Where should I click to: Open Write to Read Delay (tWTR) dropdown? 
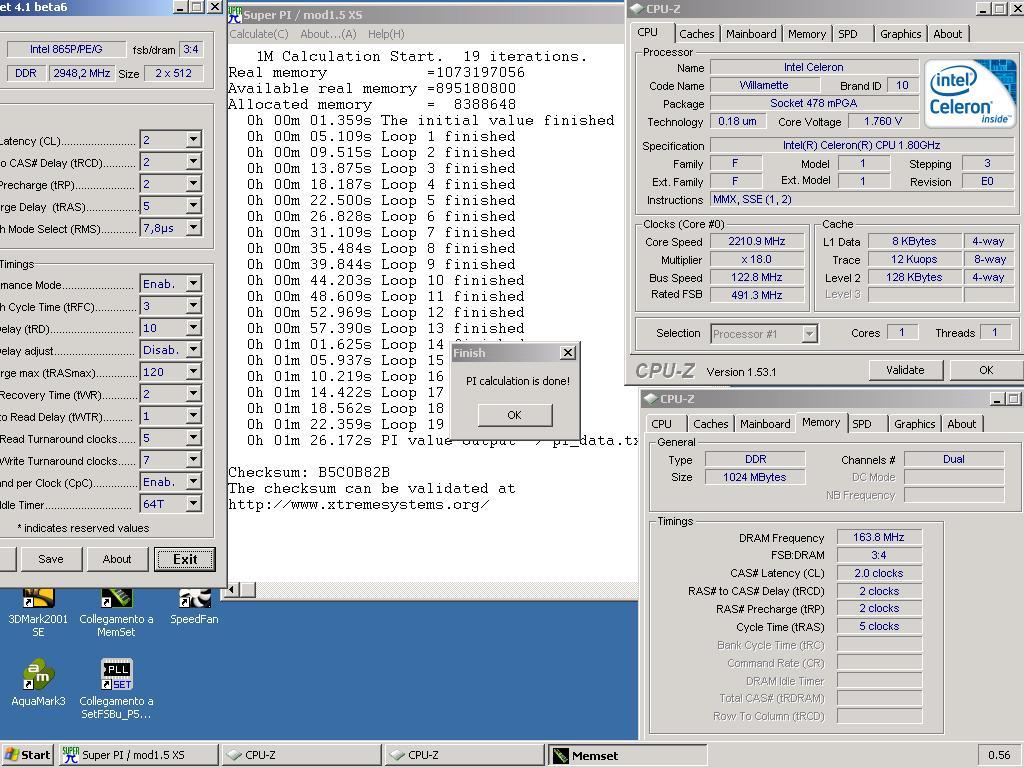193,416
